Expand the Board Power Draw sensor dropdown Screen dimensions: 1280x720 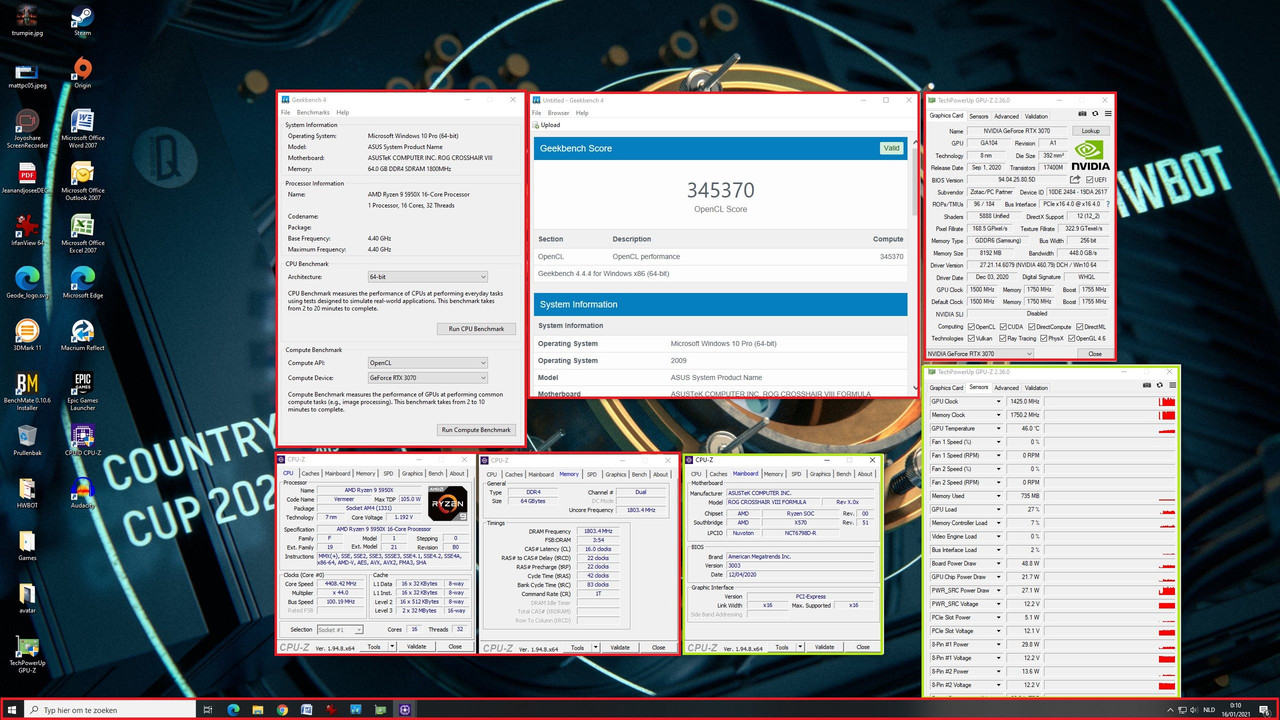[x=997, y=563]
